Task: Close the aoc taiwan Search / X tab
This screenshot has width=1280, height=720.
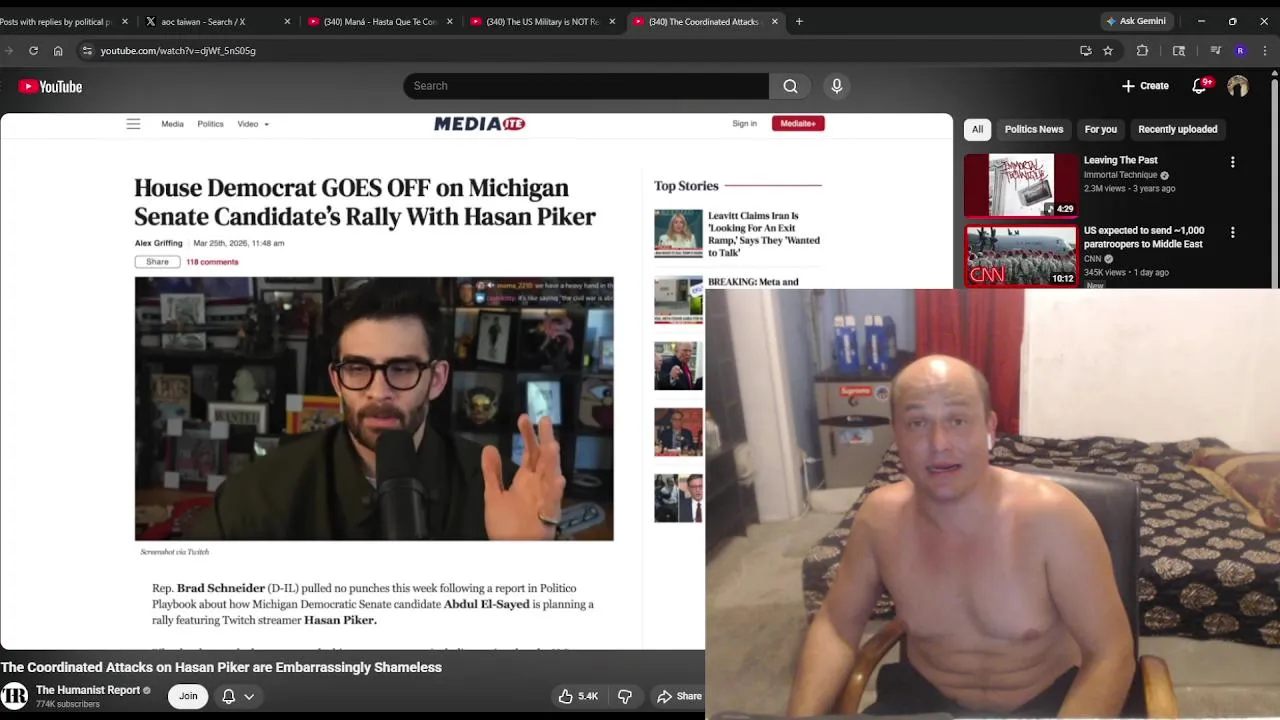Action: (x=287, y=21)
